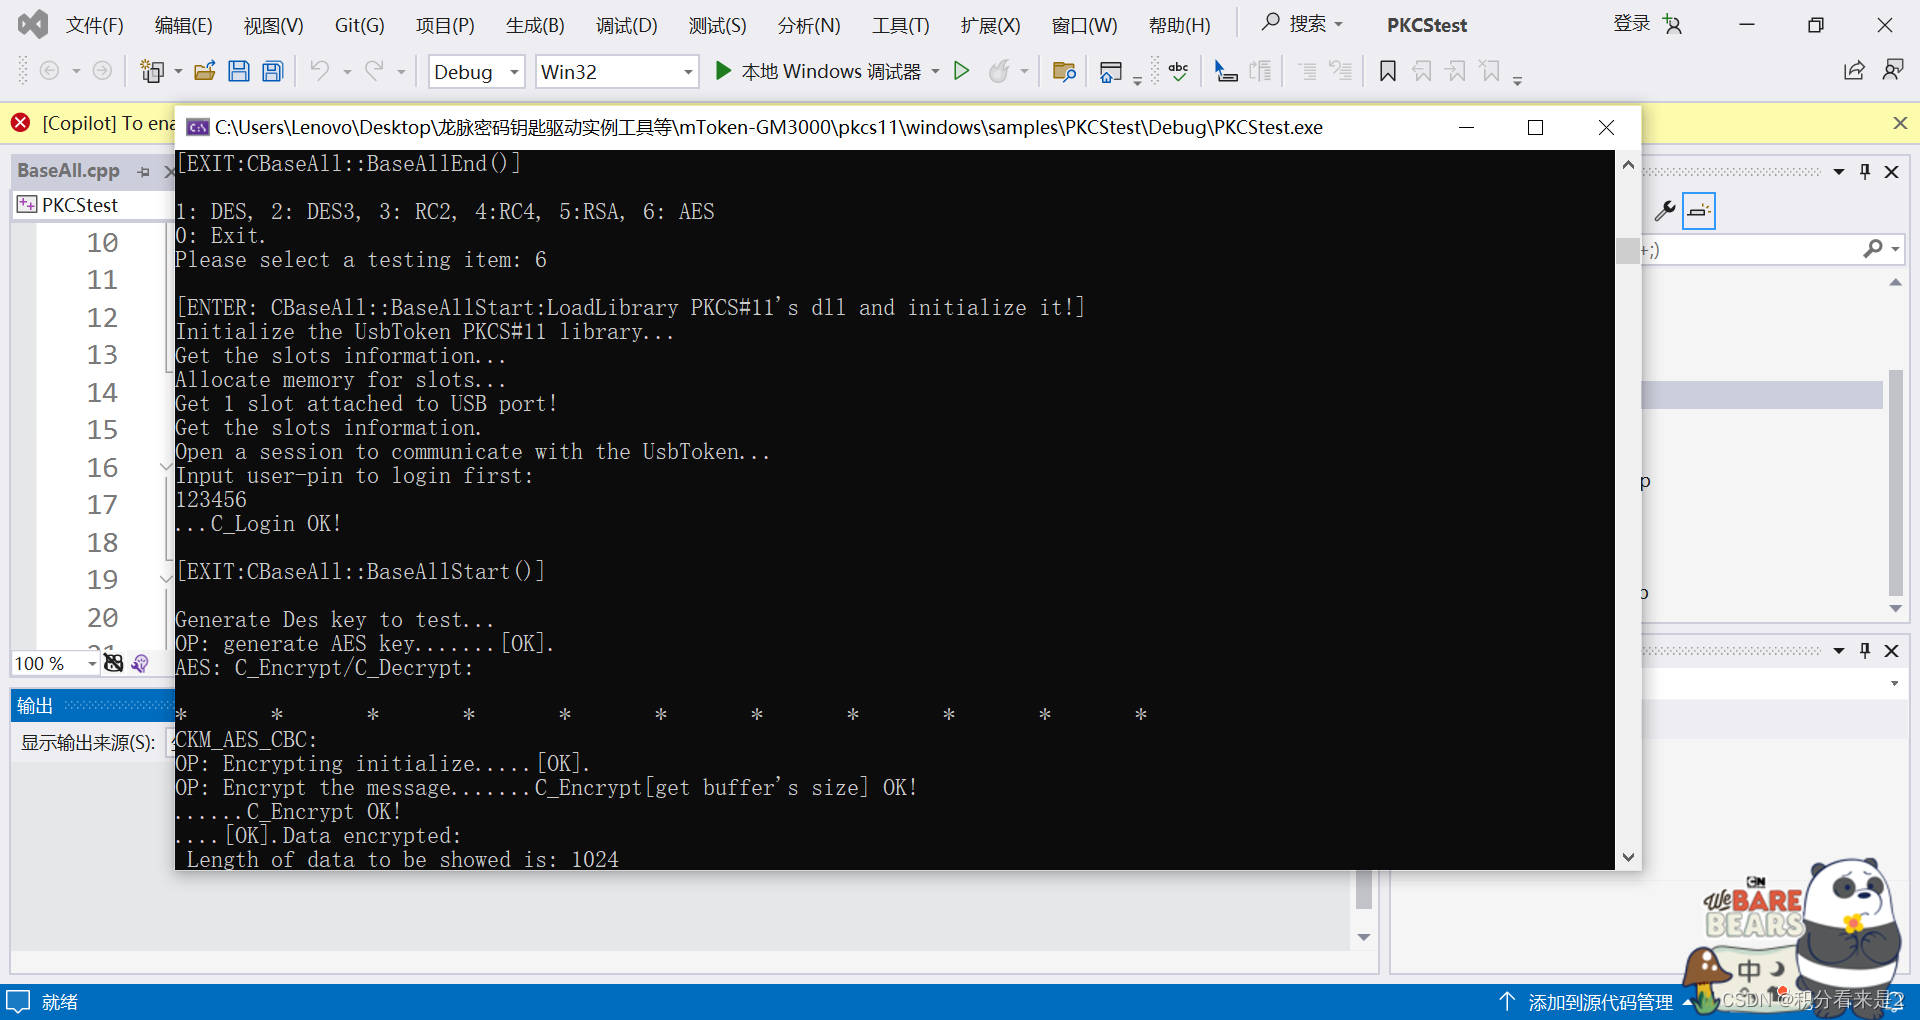Click the Find in Files folder icon

coord(1064,71)
